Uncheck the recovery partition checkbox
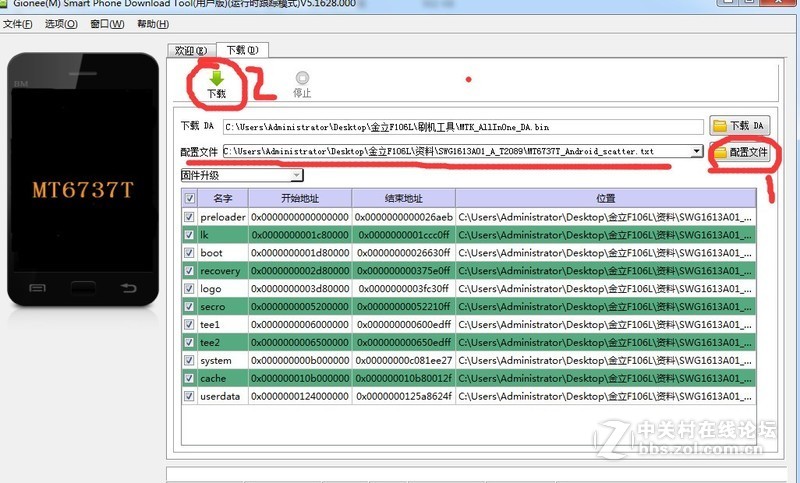800x483 pixels. (x=189, y=270)
